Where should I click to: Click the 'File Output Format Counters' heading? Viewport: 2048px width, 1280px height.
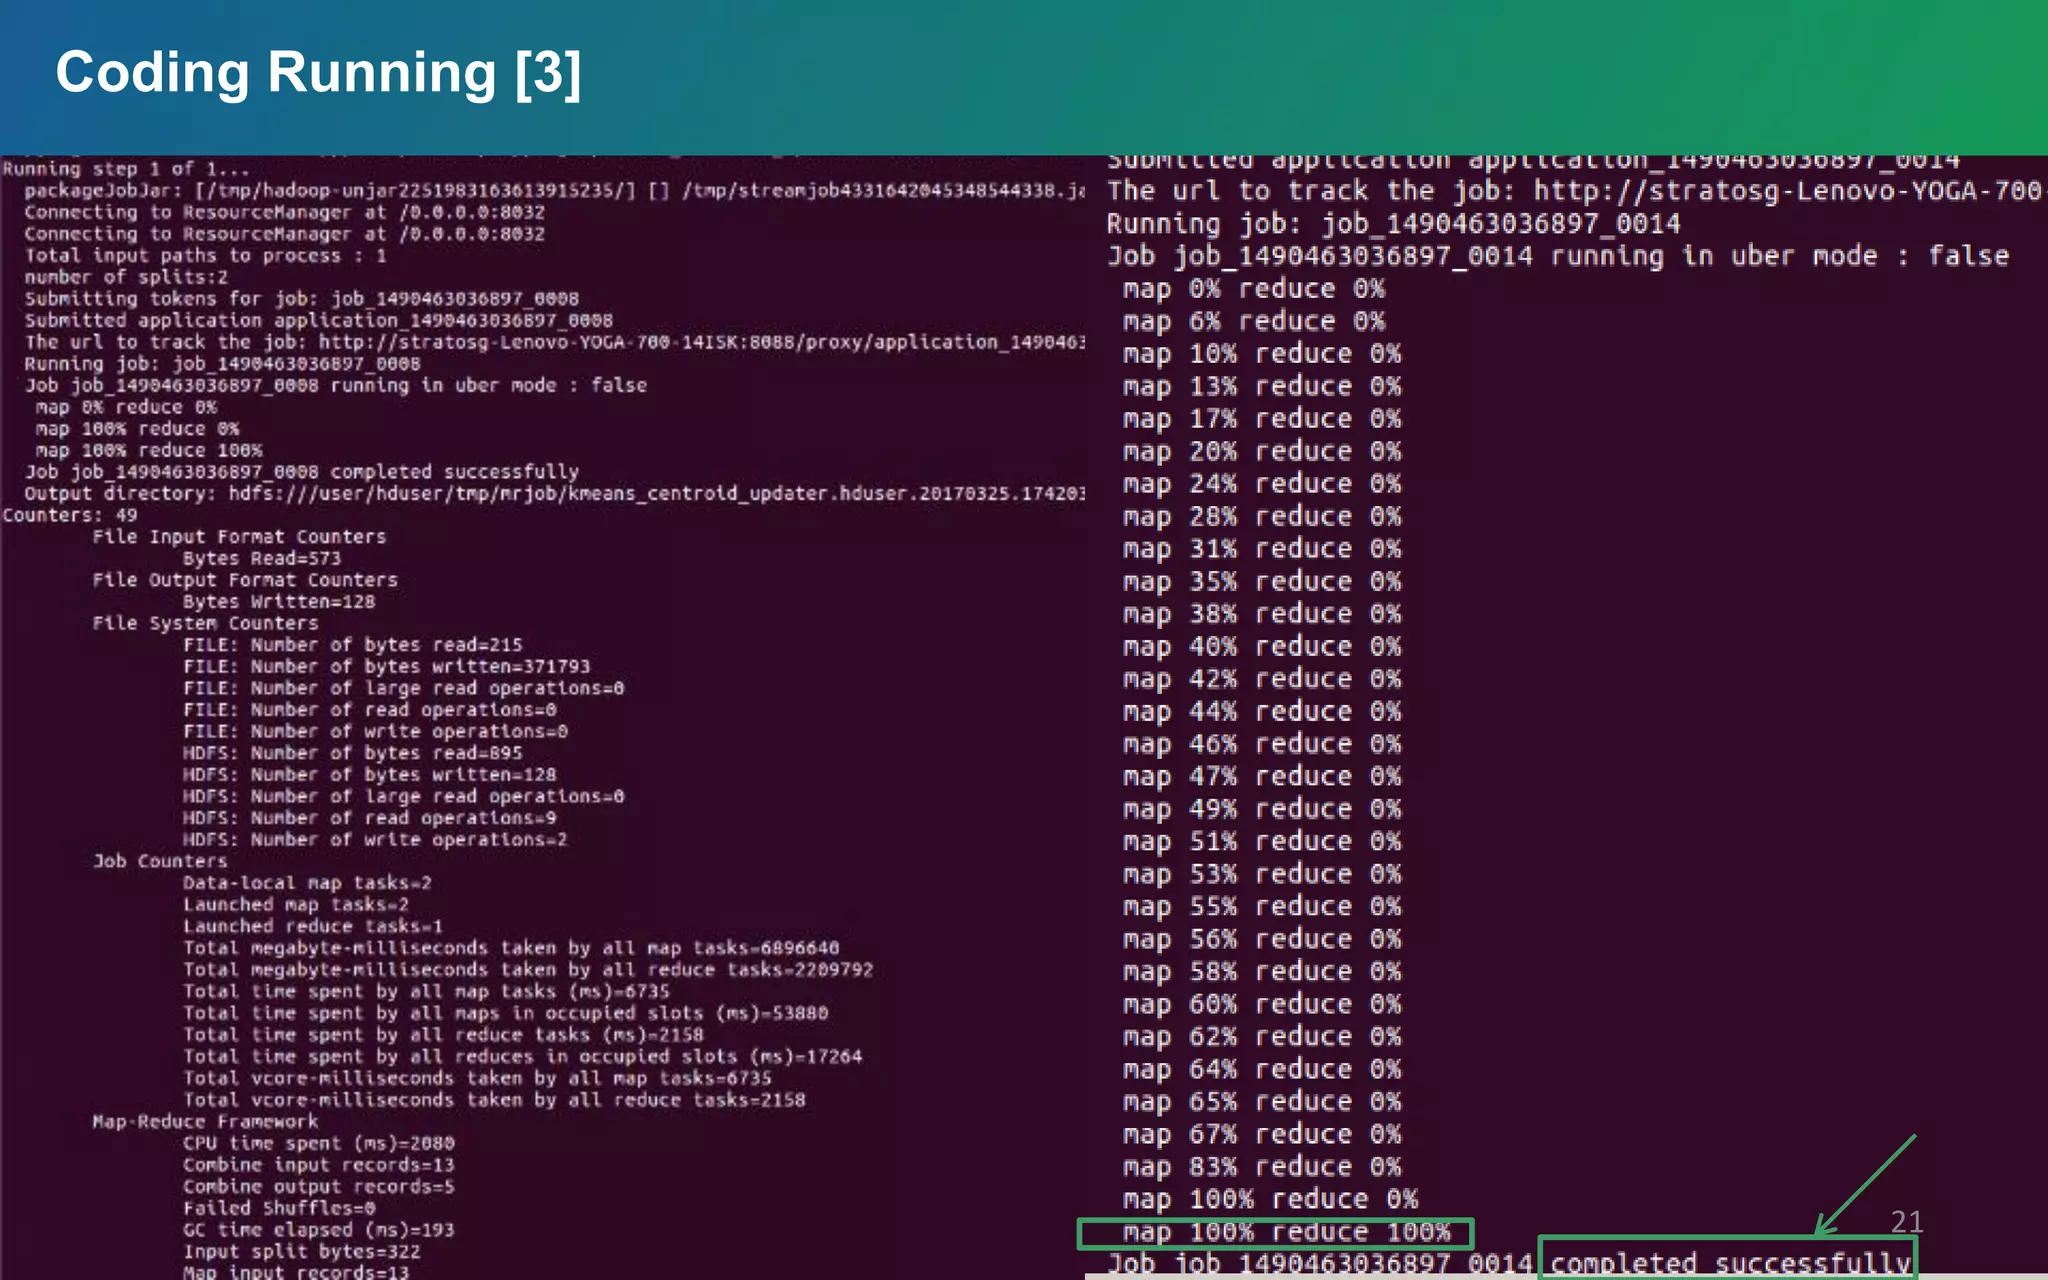[x=245, y=580]
